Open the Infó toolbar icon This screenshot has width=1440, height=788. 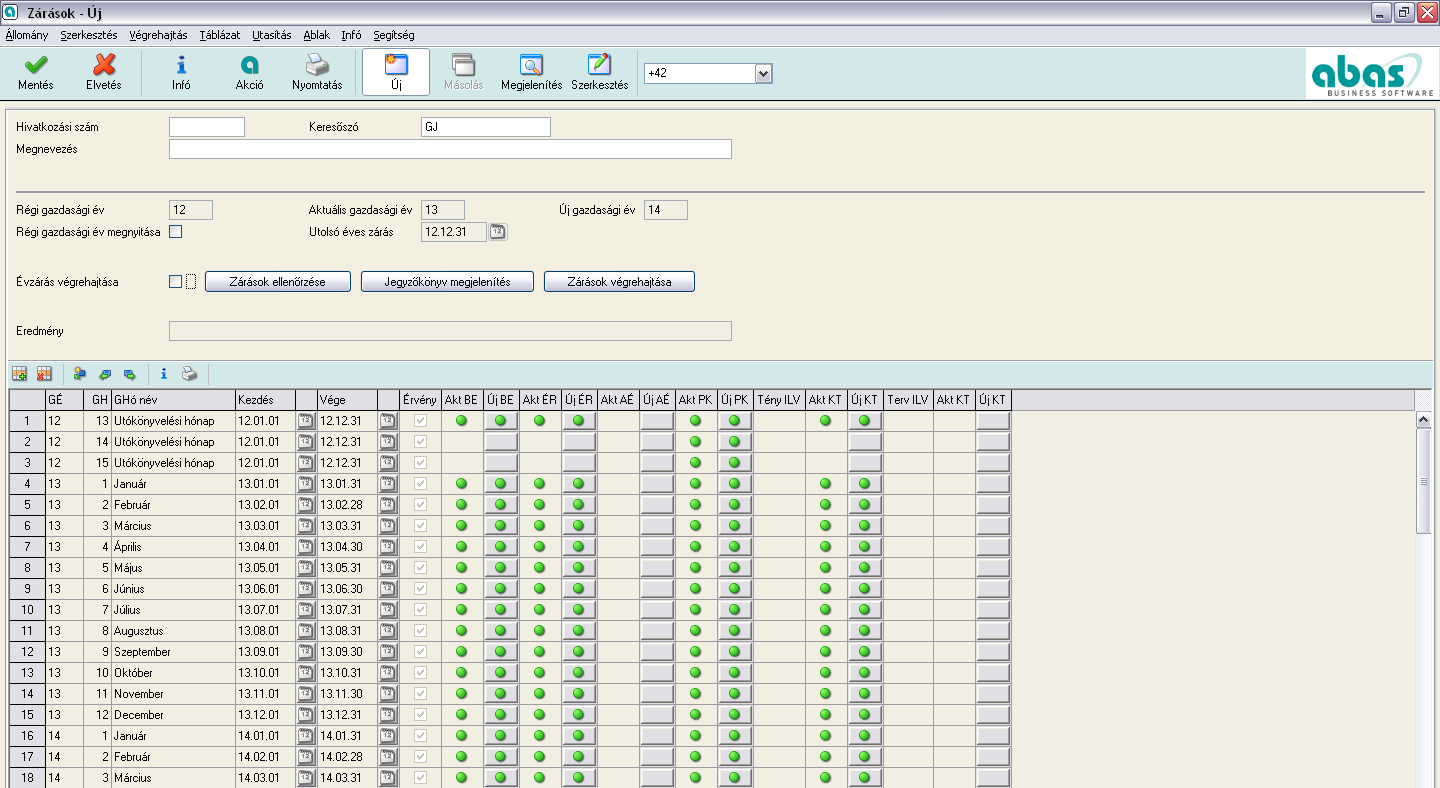point(181,65)
